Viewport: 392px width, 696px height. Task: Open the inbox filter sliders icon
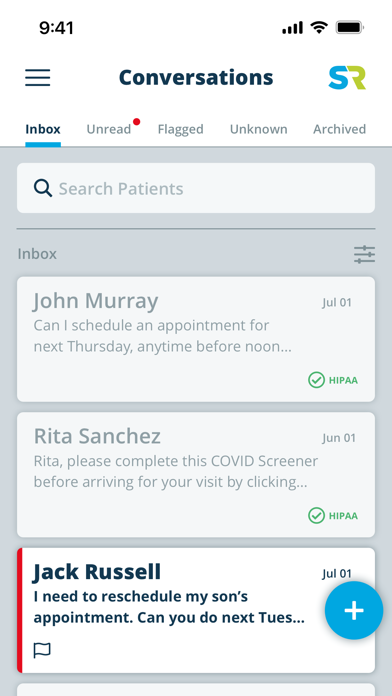click(364, 255)
